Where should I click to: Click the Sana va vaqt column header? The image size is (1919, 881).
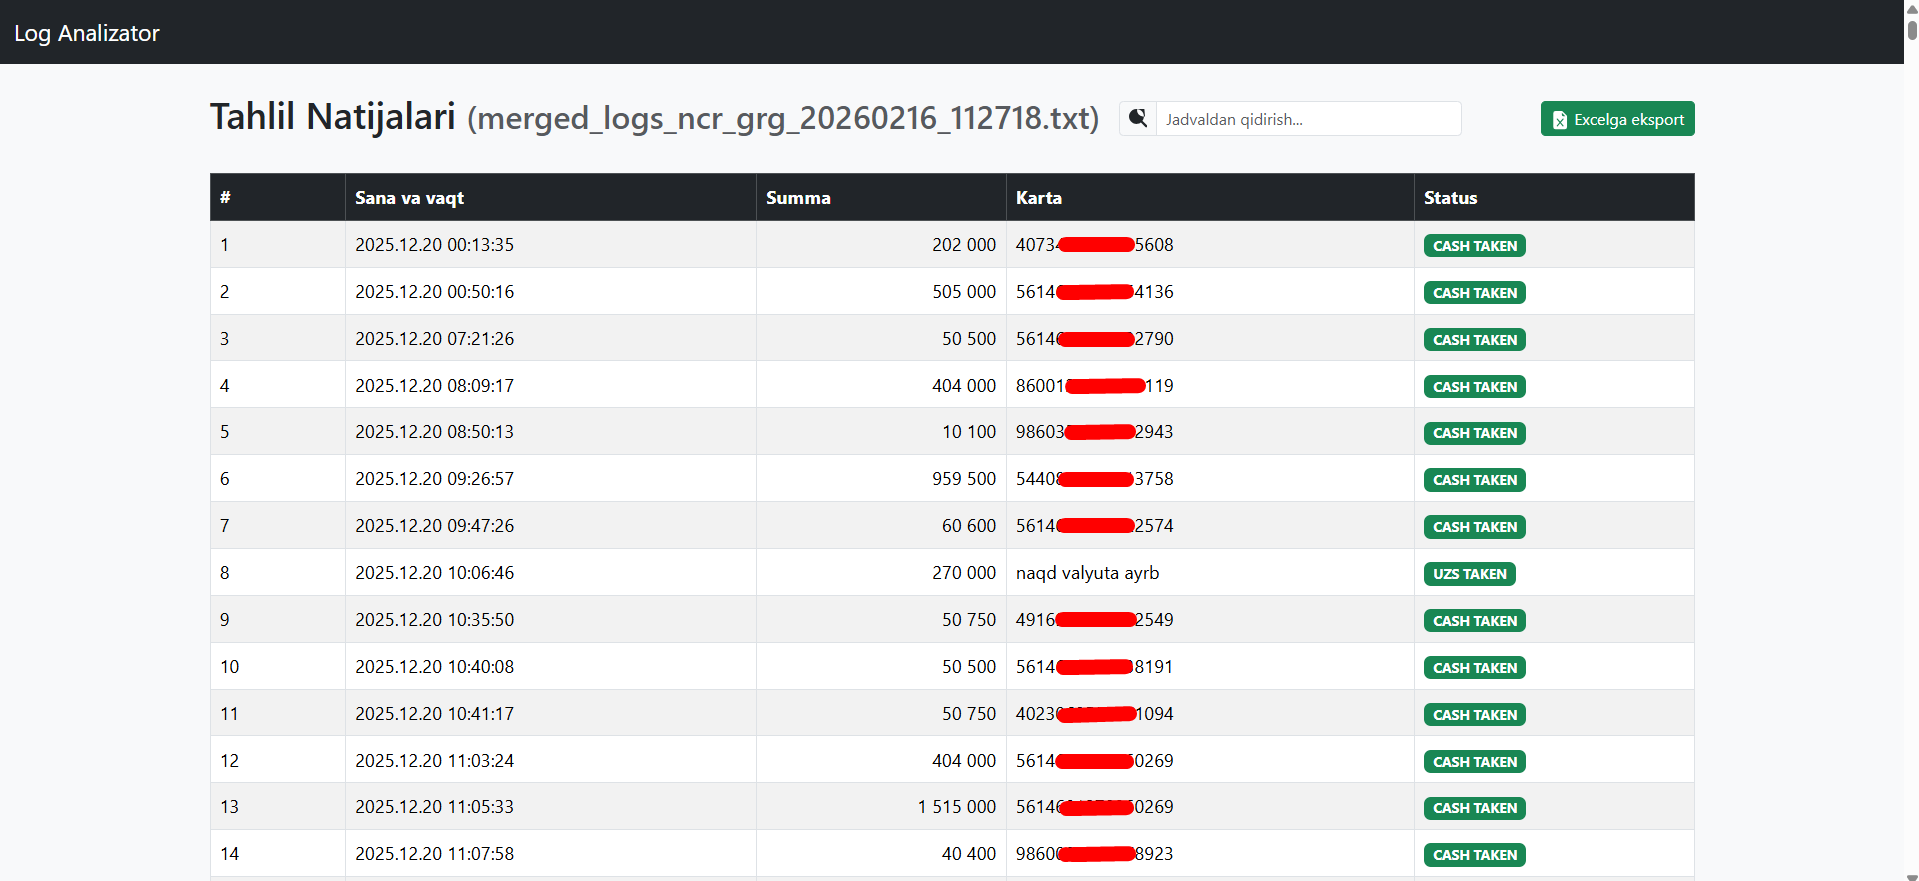[409, 198]
